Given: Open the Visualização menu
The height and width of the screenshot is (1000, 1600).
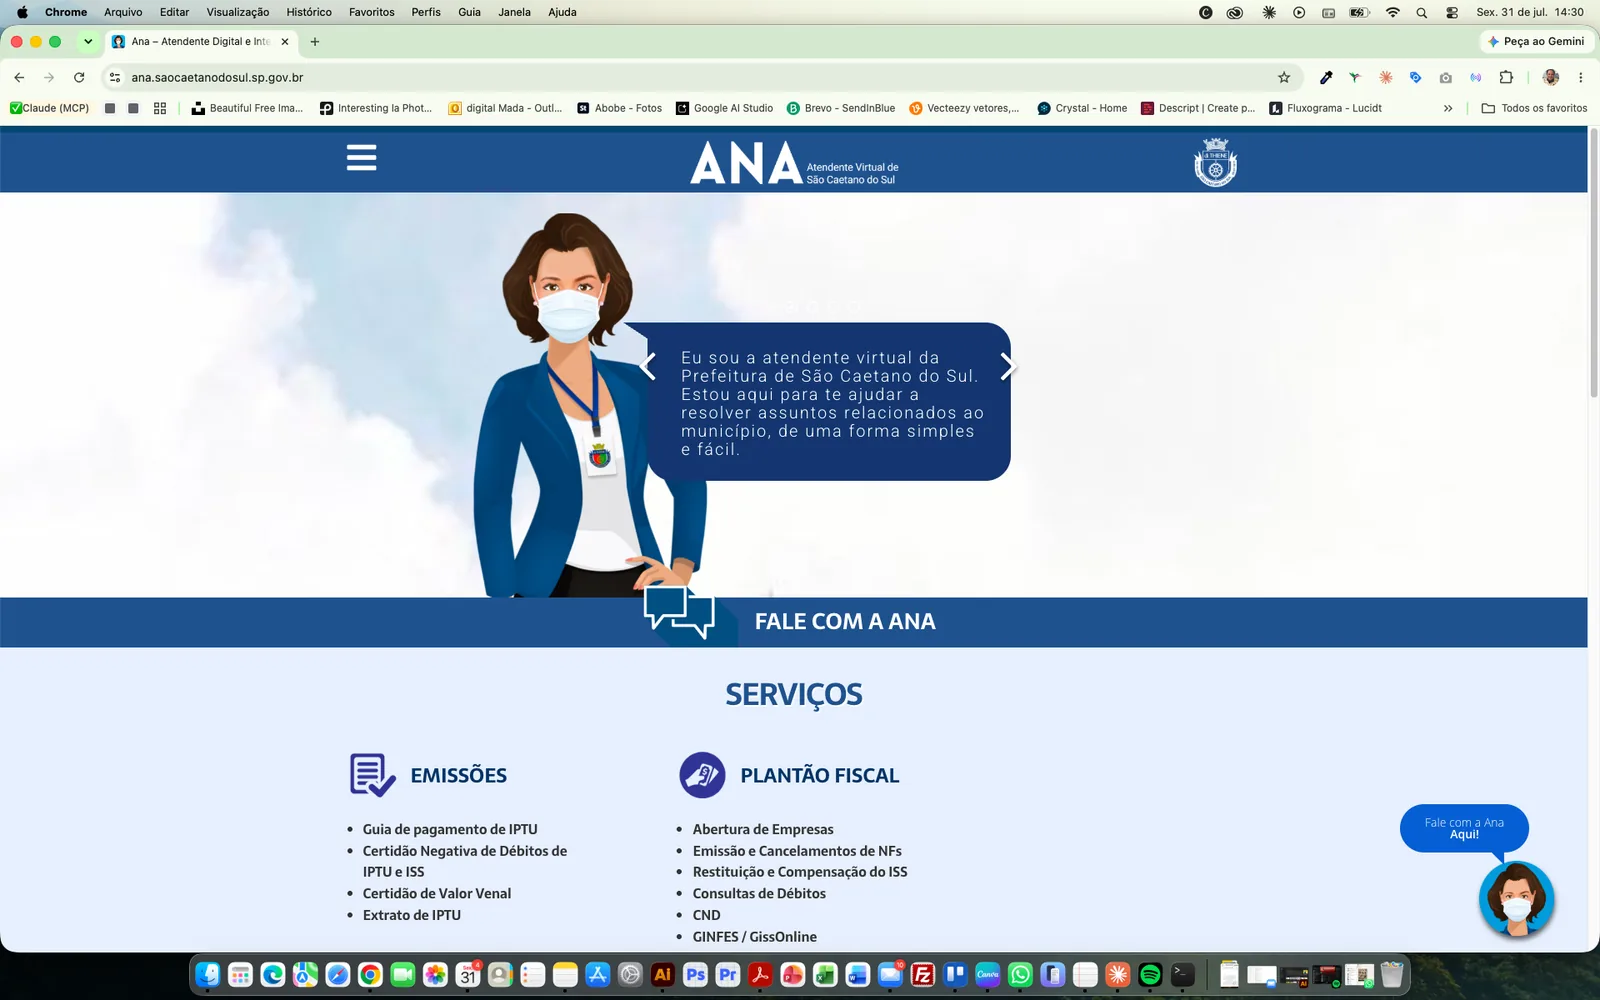Looking at the screenshot, I should point(237,12).
